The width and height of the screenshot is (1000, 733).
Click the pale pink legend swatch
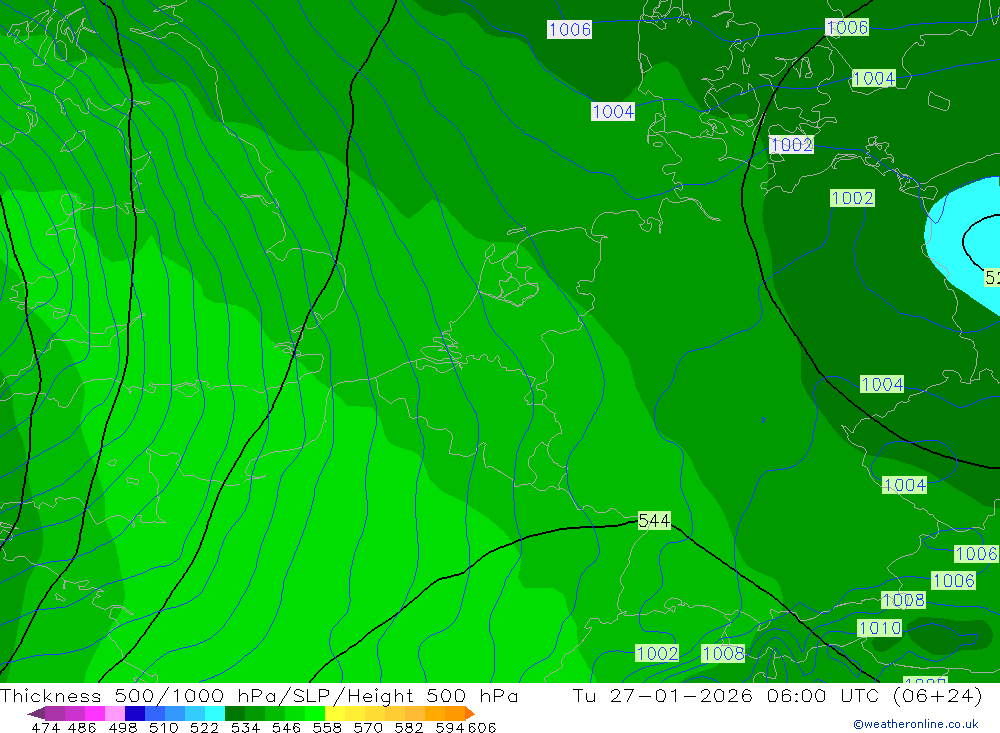(115, 713)
